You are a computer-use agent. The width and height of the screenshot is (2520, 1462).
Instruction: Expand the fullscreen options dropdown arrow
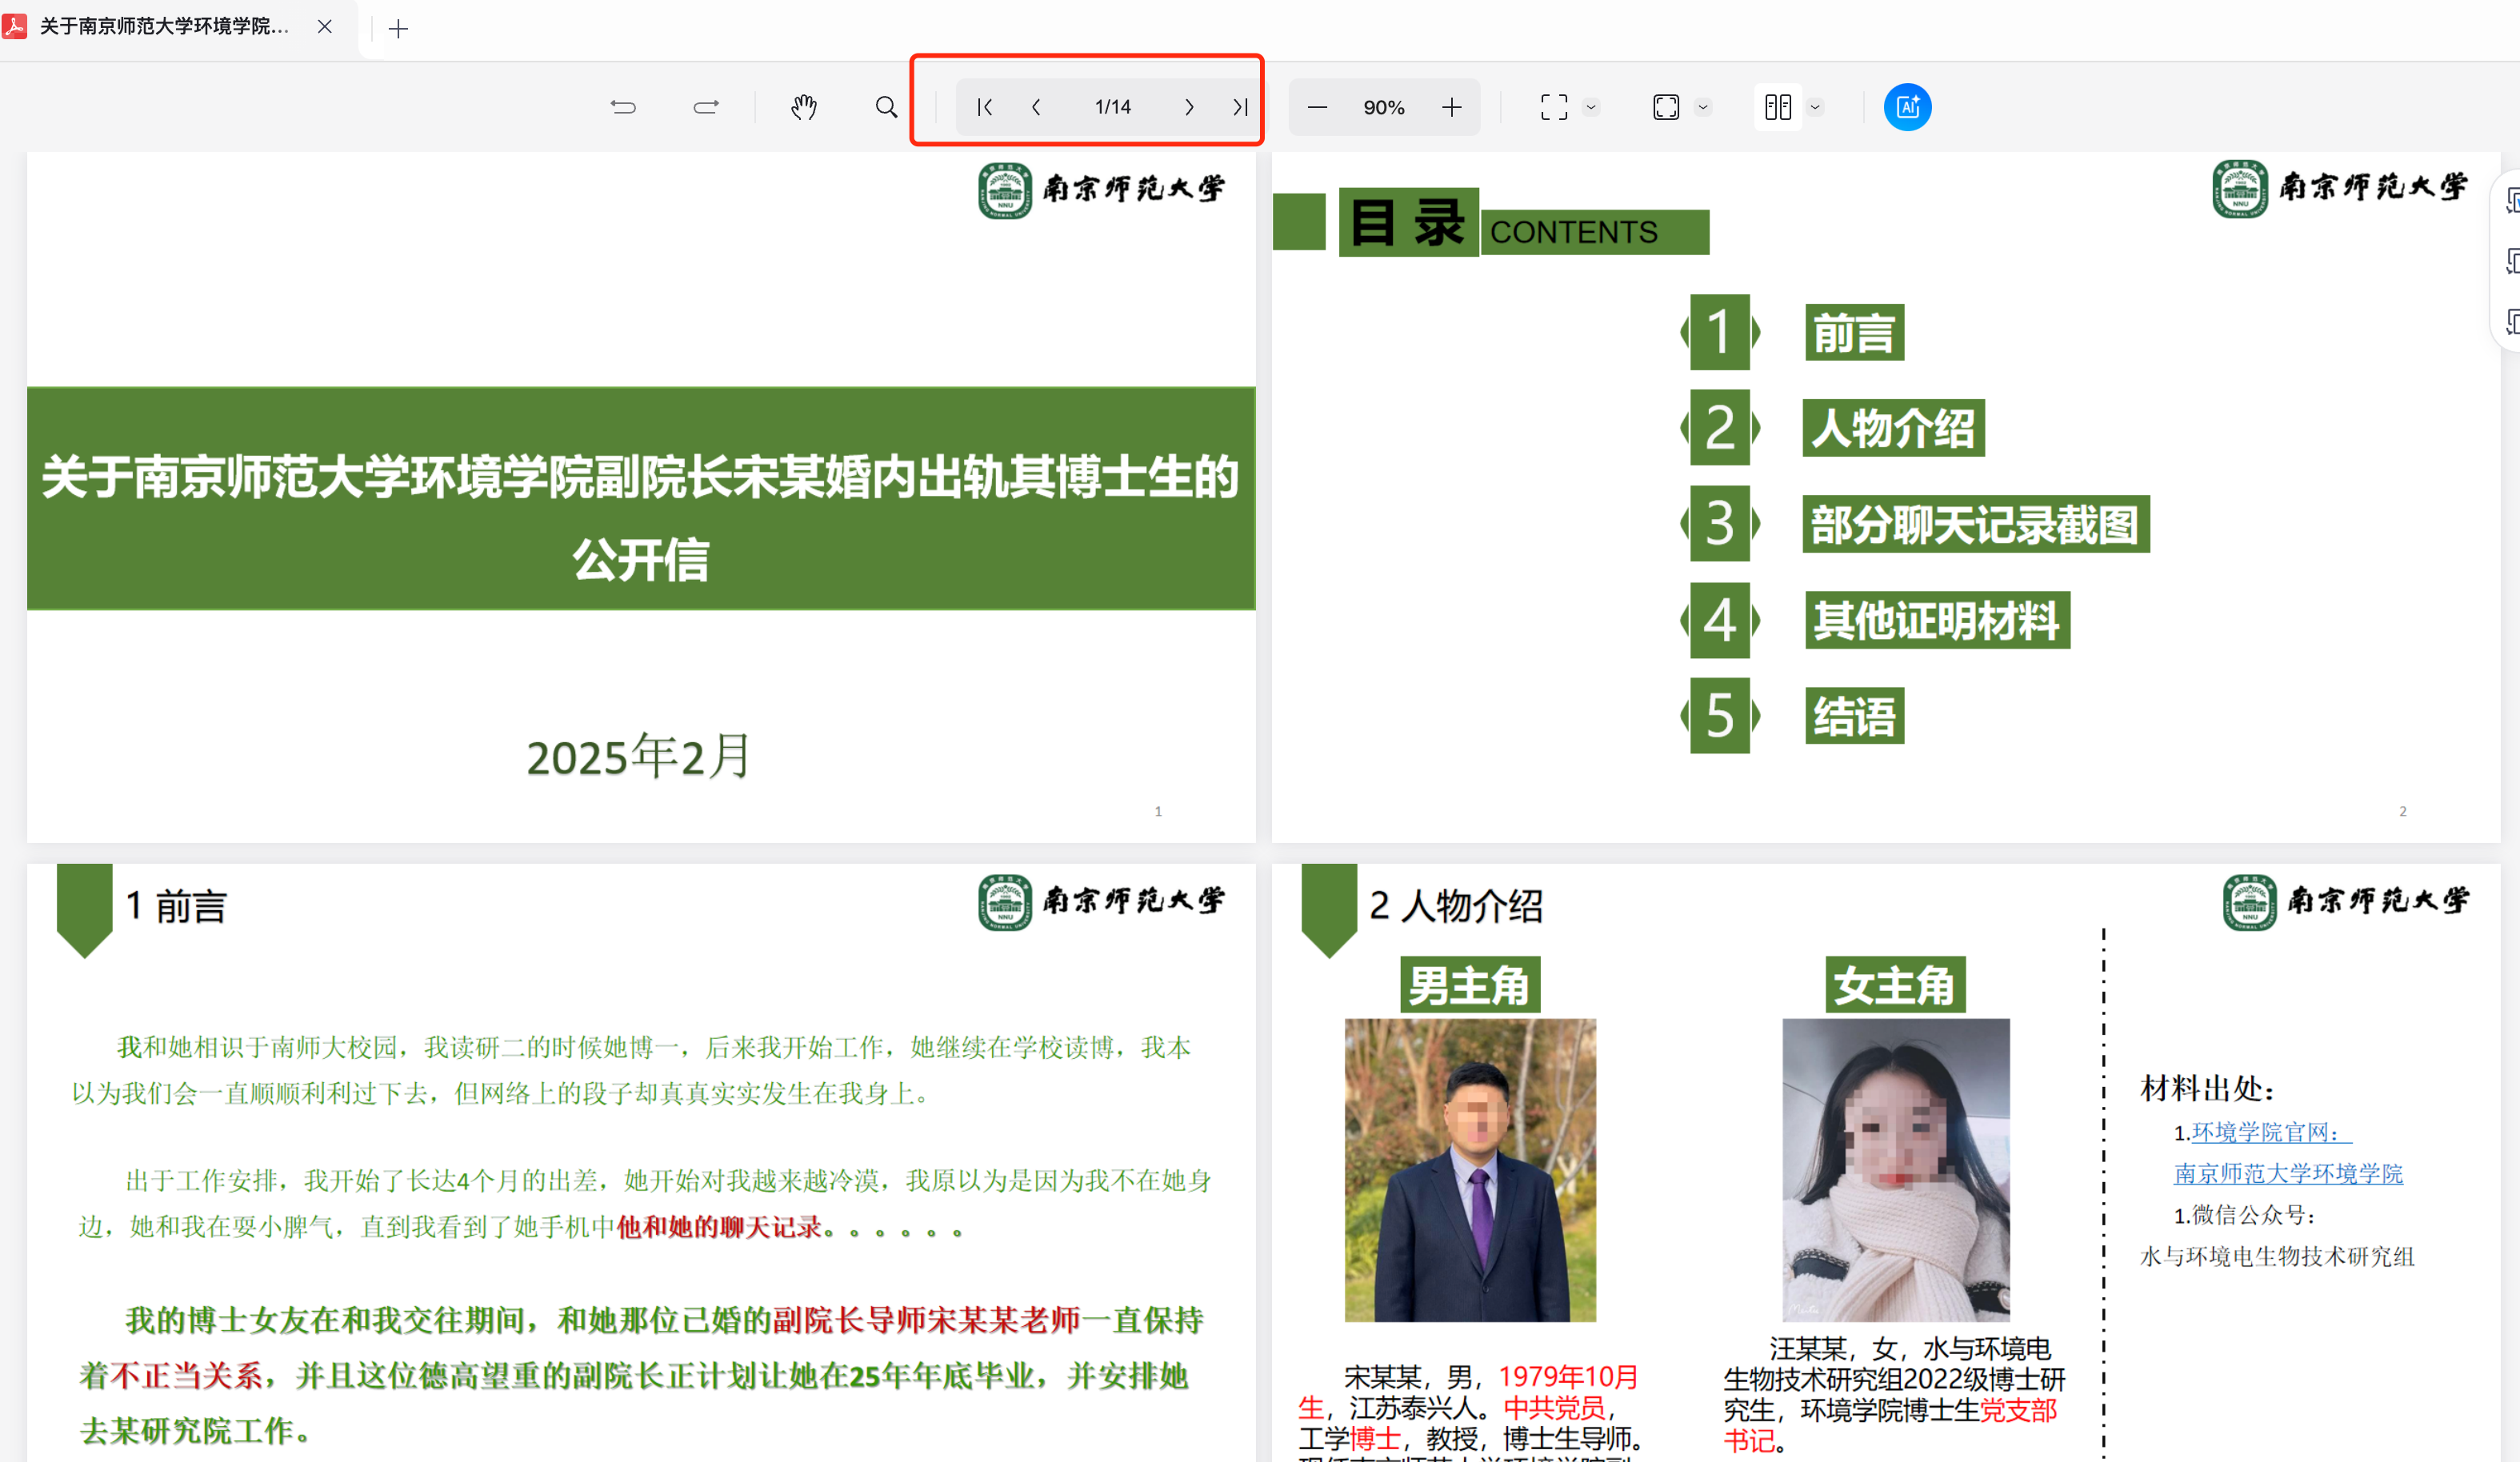pyautogui.click(x=1591, y=107)
